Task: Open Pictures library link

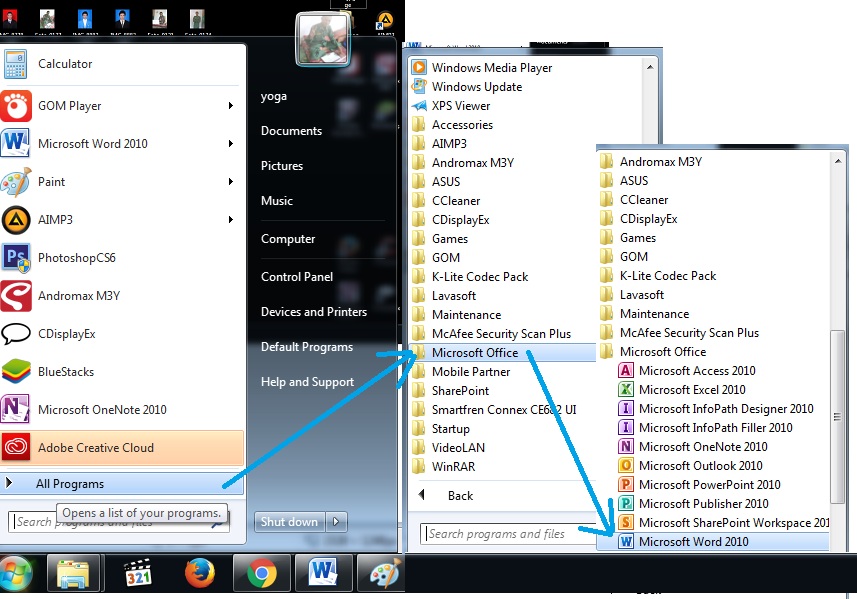Action: pyautogui.click(x=281, y=166)
